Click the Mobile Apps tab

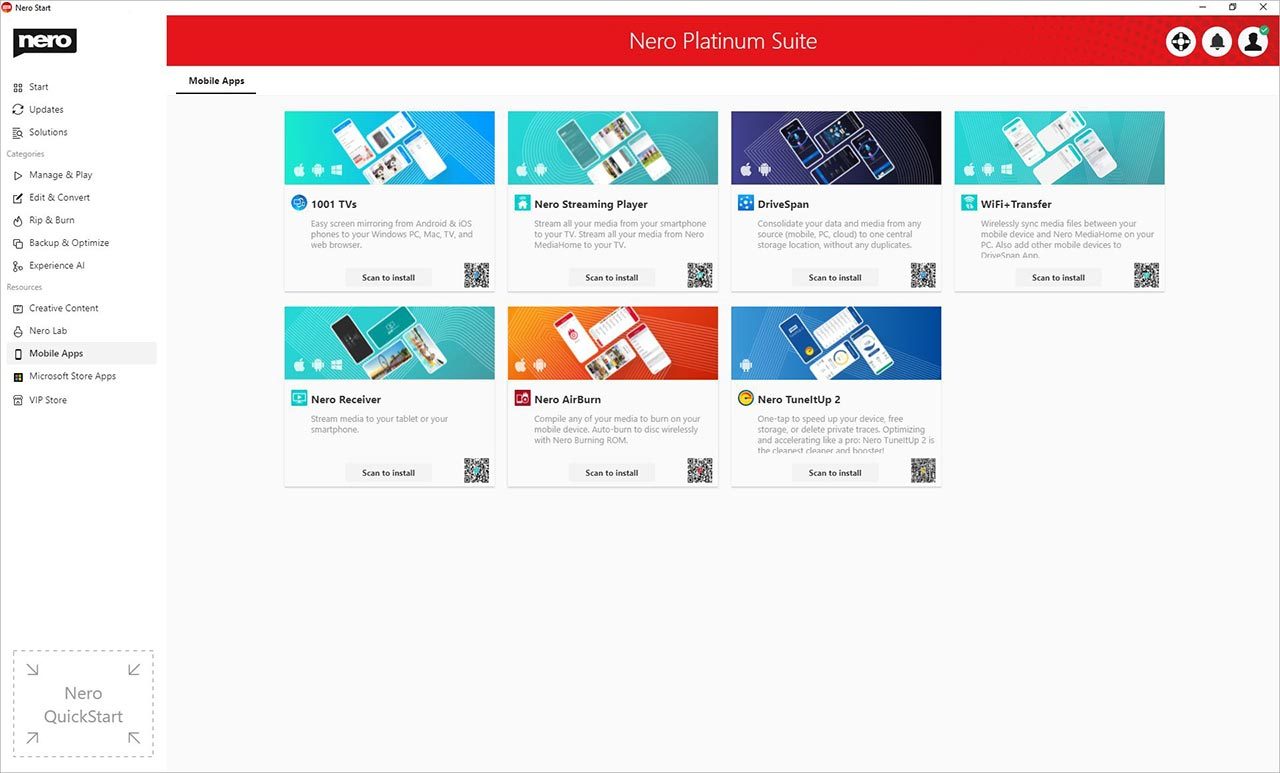[x=216, y=81]
